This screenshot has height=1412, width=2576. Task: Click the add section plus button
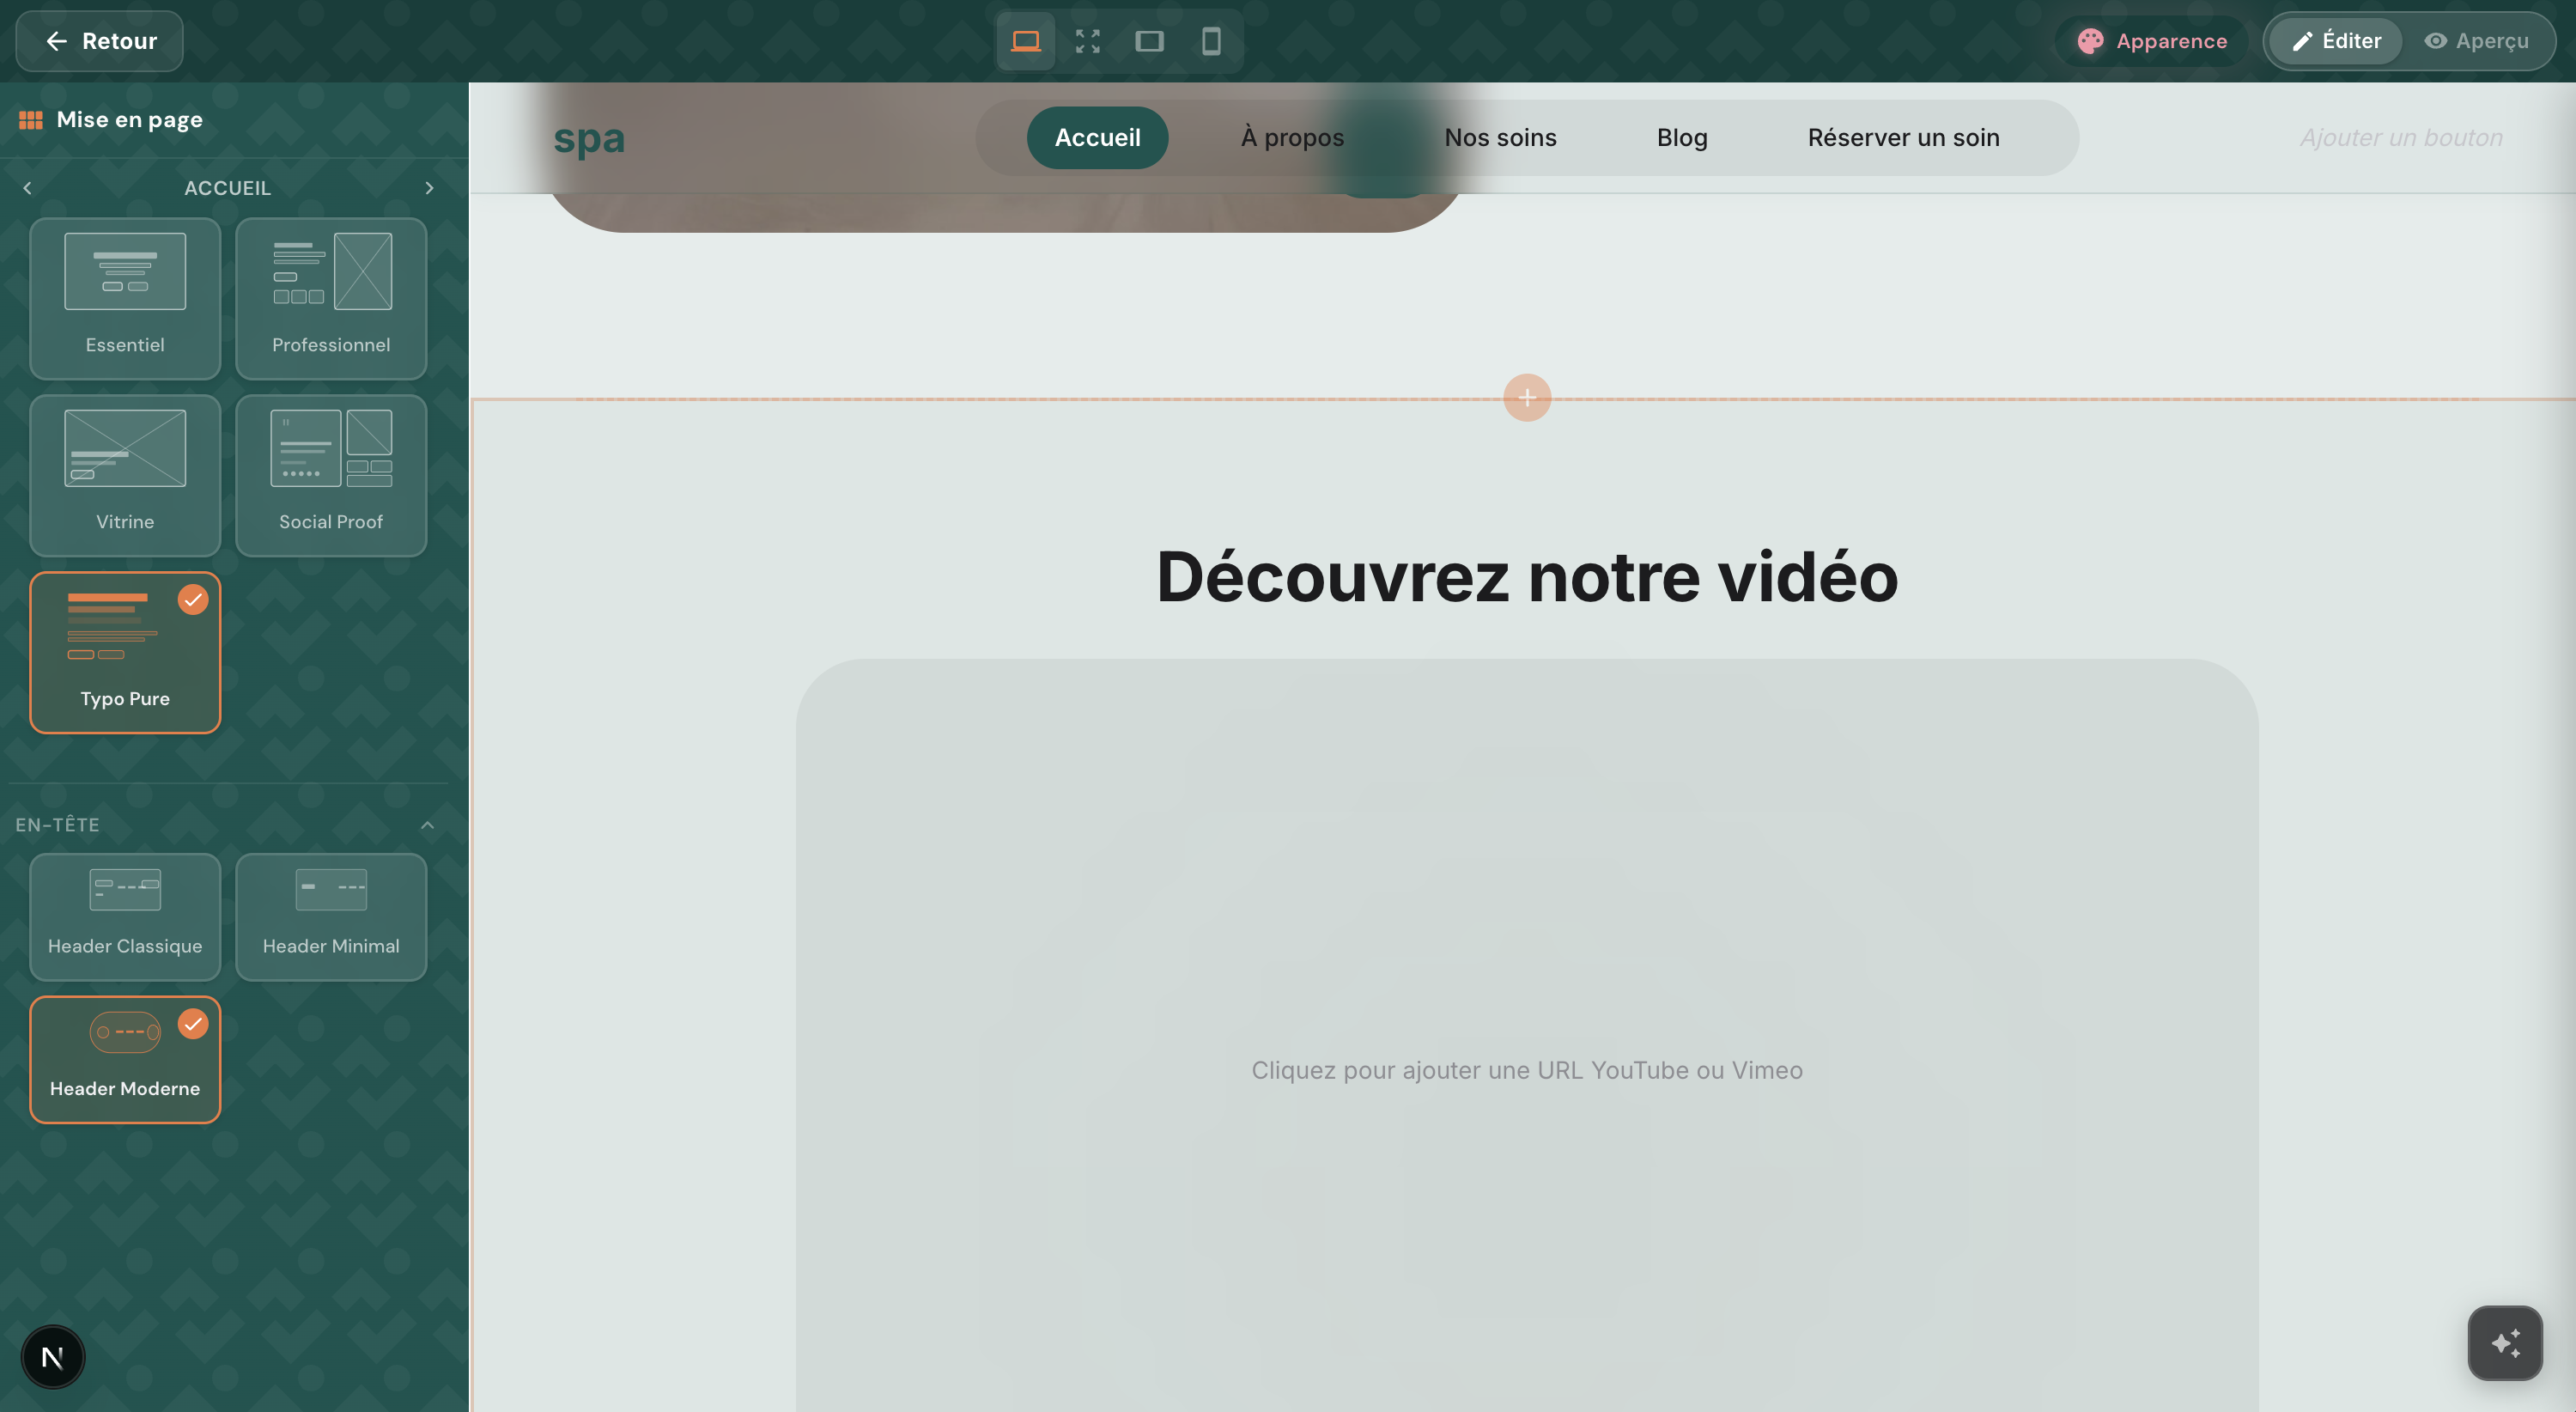[1527, 398]
